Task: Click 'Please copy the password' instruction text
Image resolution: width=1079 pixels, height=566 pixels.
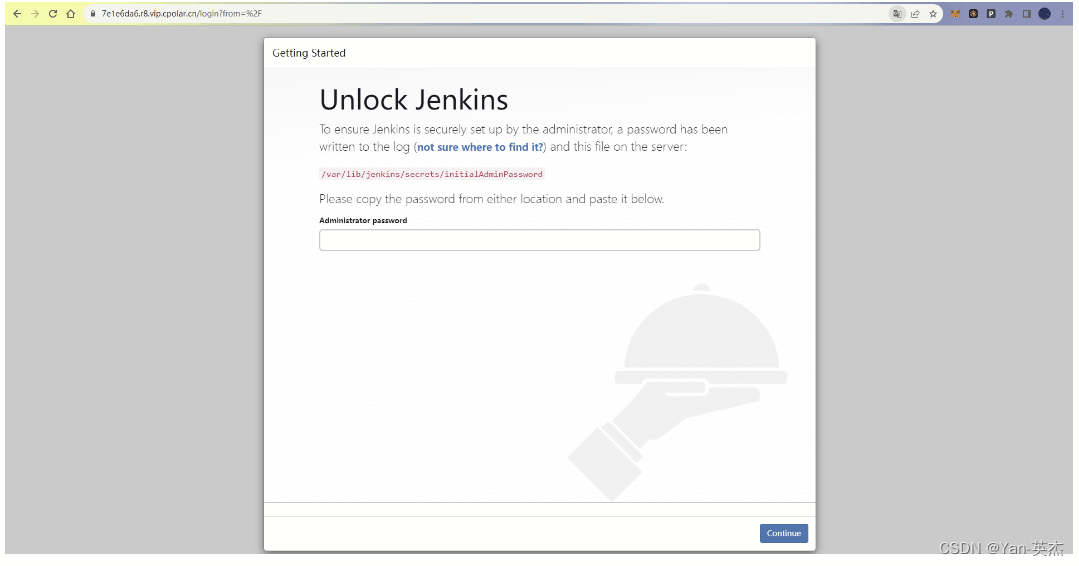Action: pos(491,199)
